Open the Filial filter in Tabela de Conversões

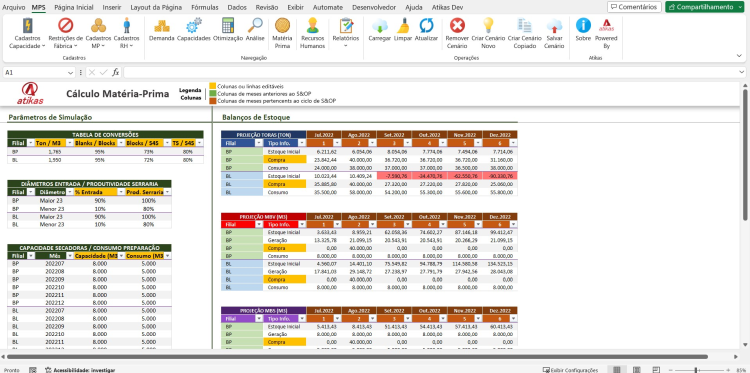[31, 143]
